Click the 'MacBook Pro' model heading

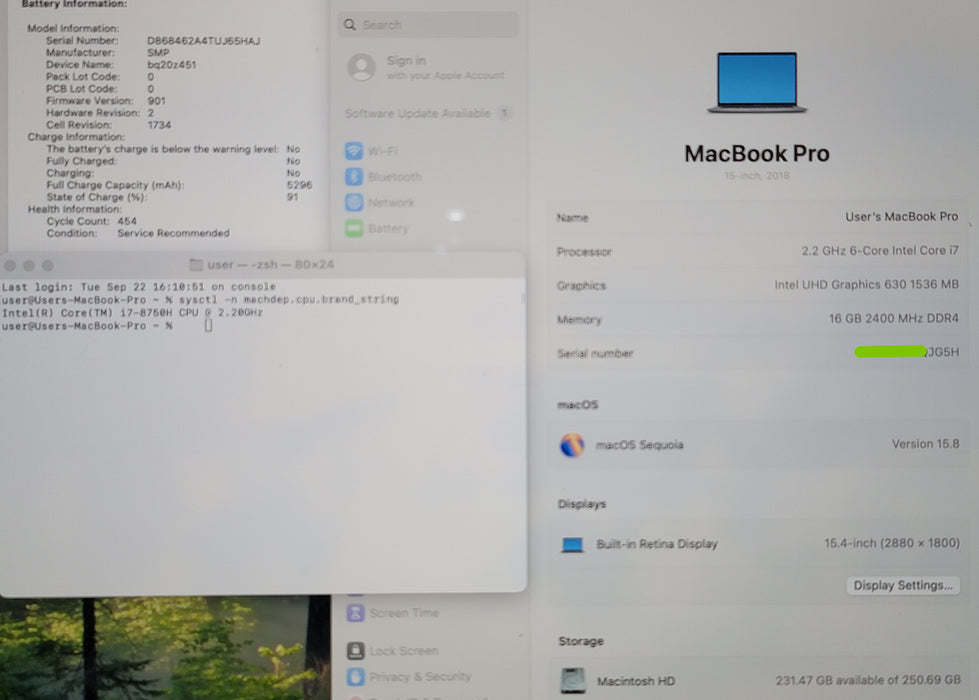tap(757, 154)
